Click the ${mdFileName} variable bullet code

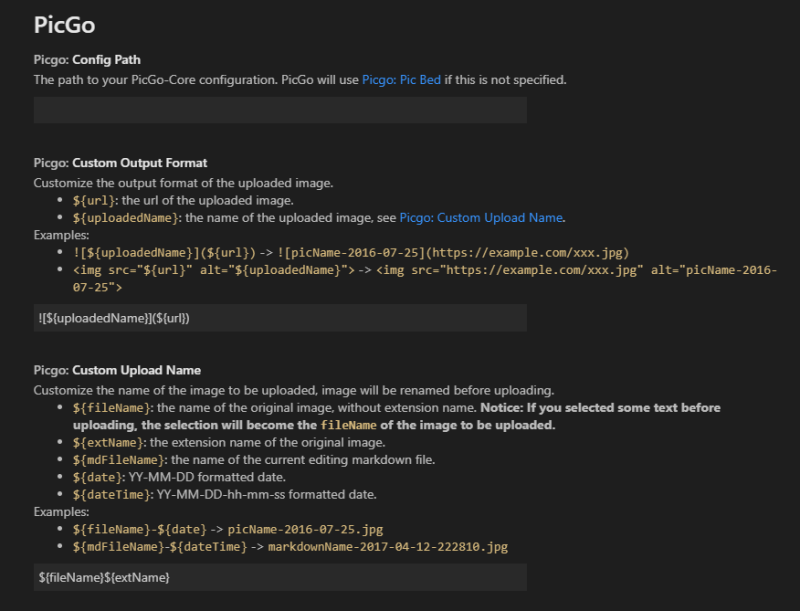tap(119, 460)
